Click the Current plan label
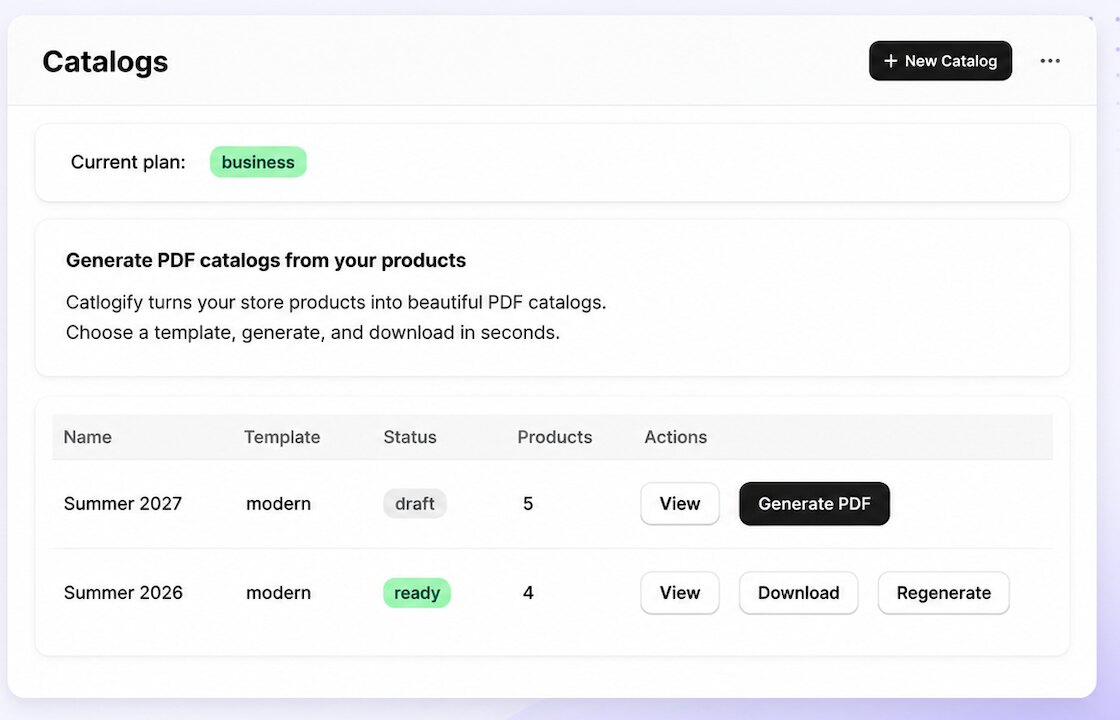The width and height of the screenshot is (1120, 720). pyautogui.click(x=128, y=162)
